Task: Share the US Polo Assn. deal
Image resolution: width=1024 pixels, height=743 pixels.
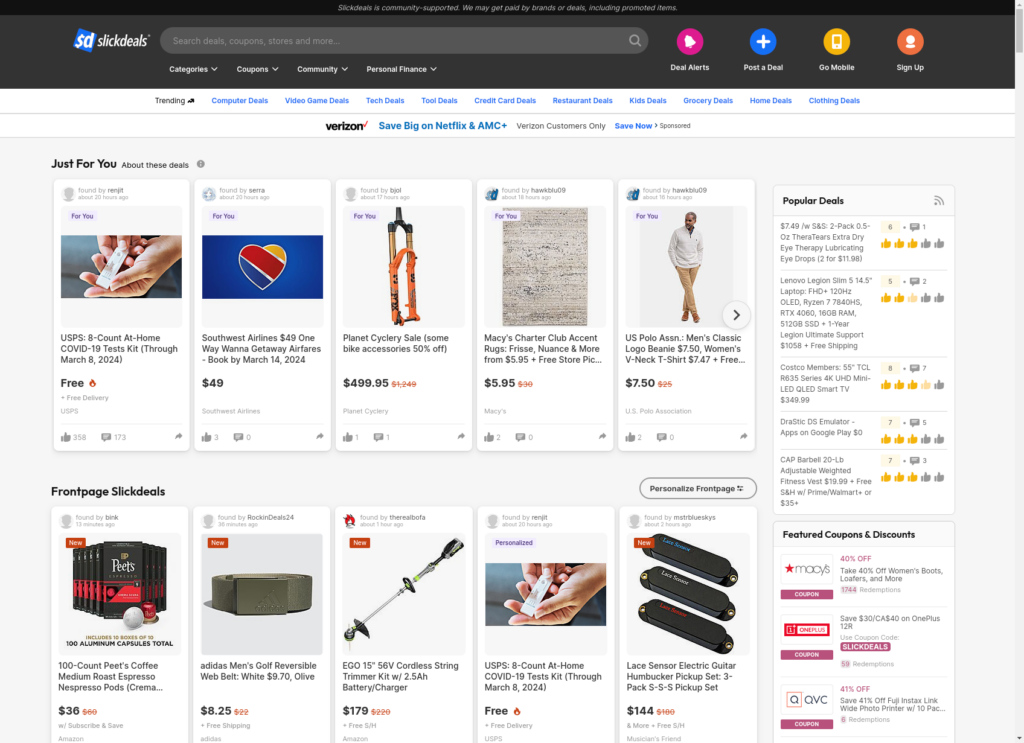Action: pos(743,436)
